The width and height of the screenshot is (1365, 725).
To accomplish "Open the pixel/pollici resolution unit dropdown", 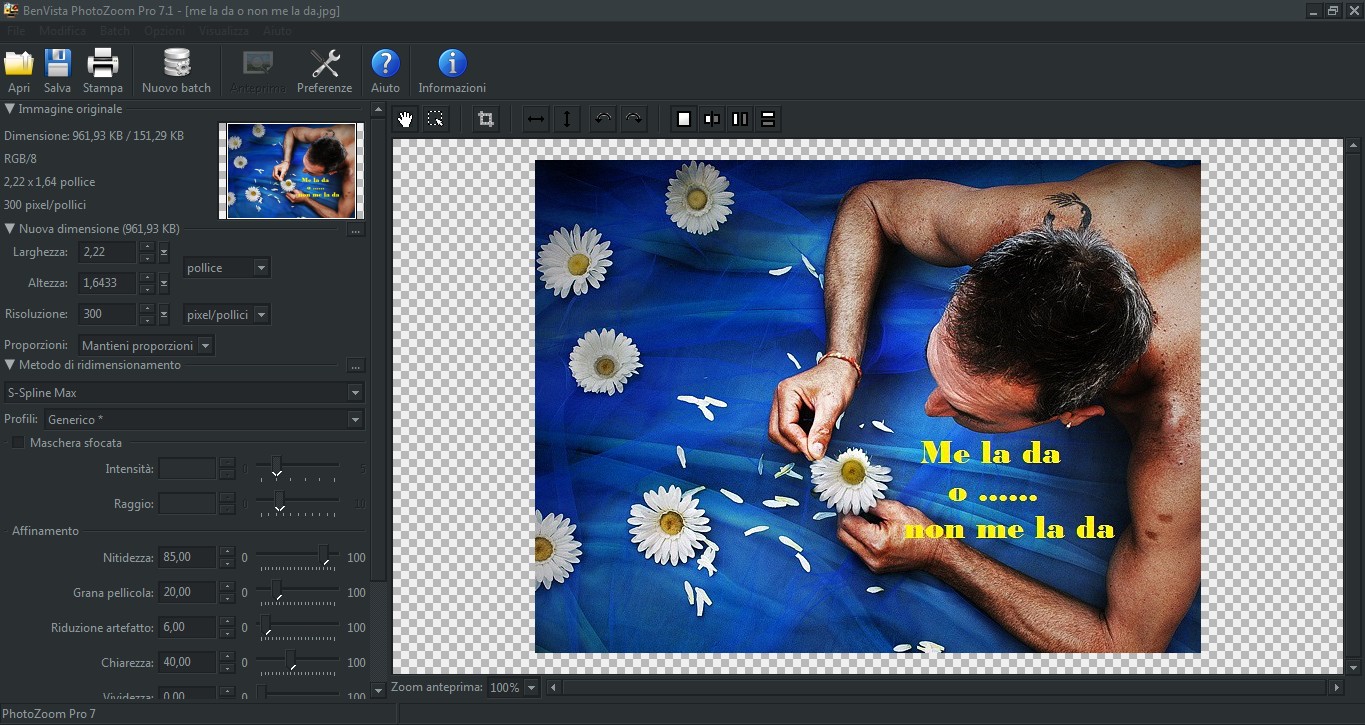I will (x=227, y=314).
